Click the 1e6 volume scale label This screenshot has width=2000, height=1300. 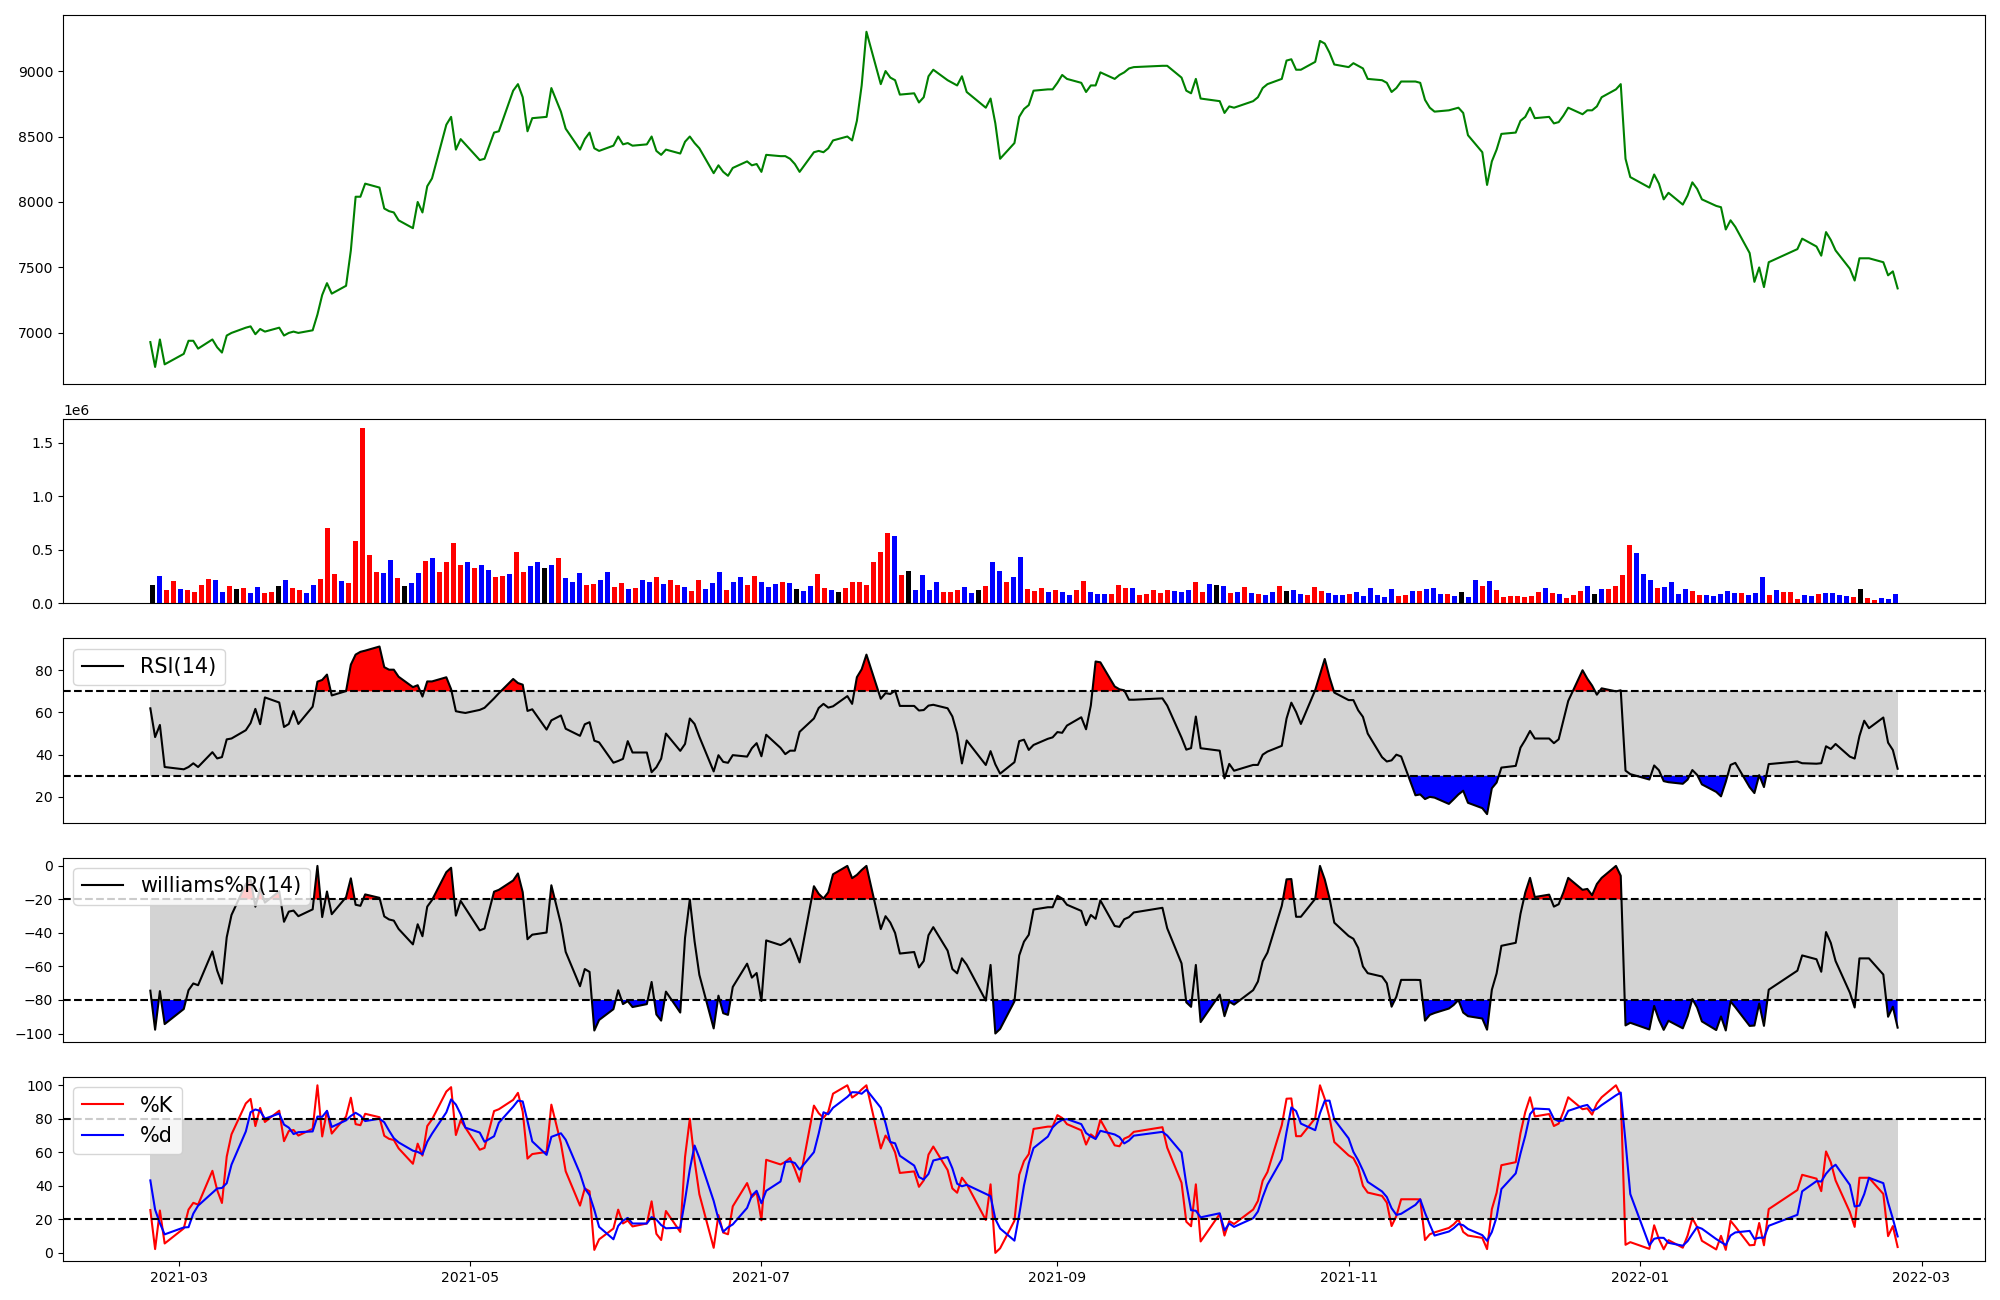77,410
